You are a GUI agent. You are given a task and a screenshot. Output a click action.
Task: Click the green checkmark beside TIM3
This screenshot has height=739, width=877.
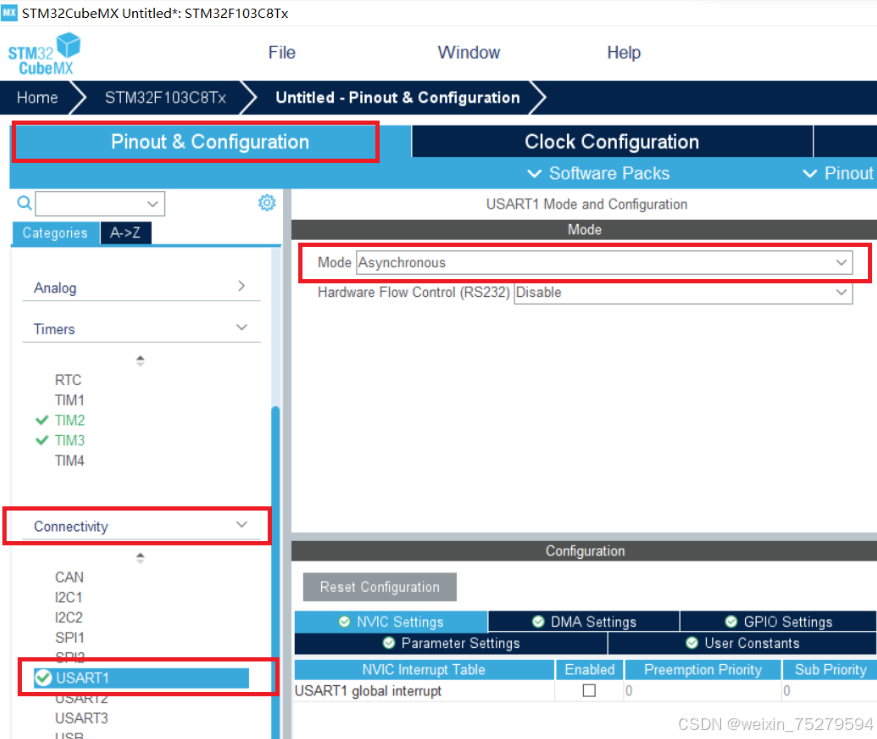(x=42, y=440)
